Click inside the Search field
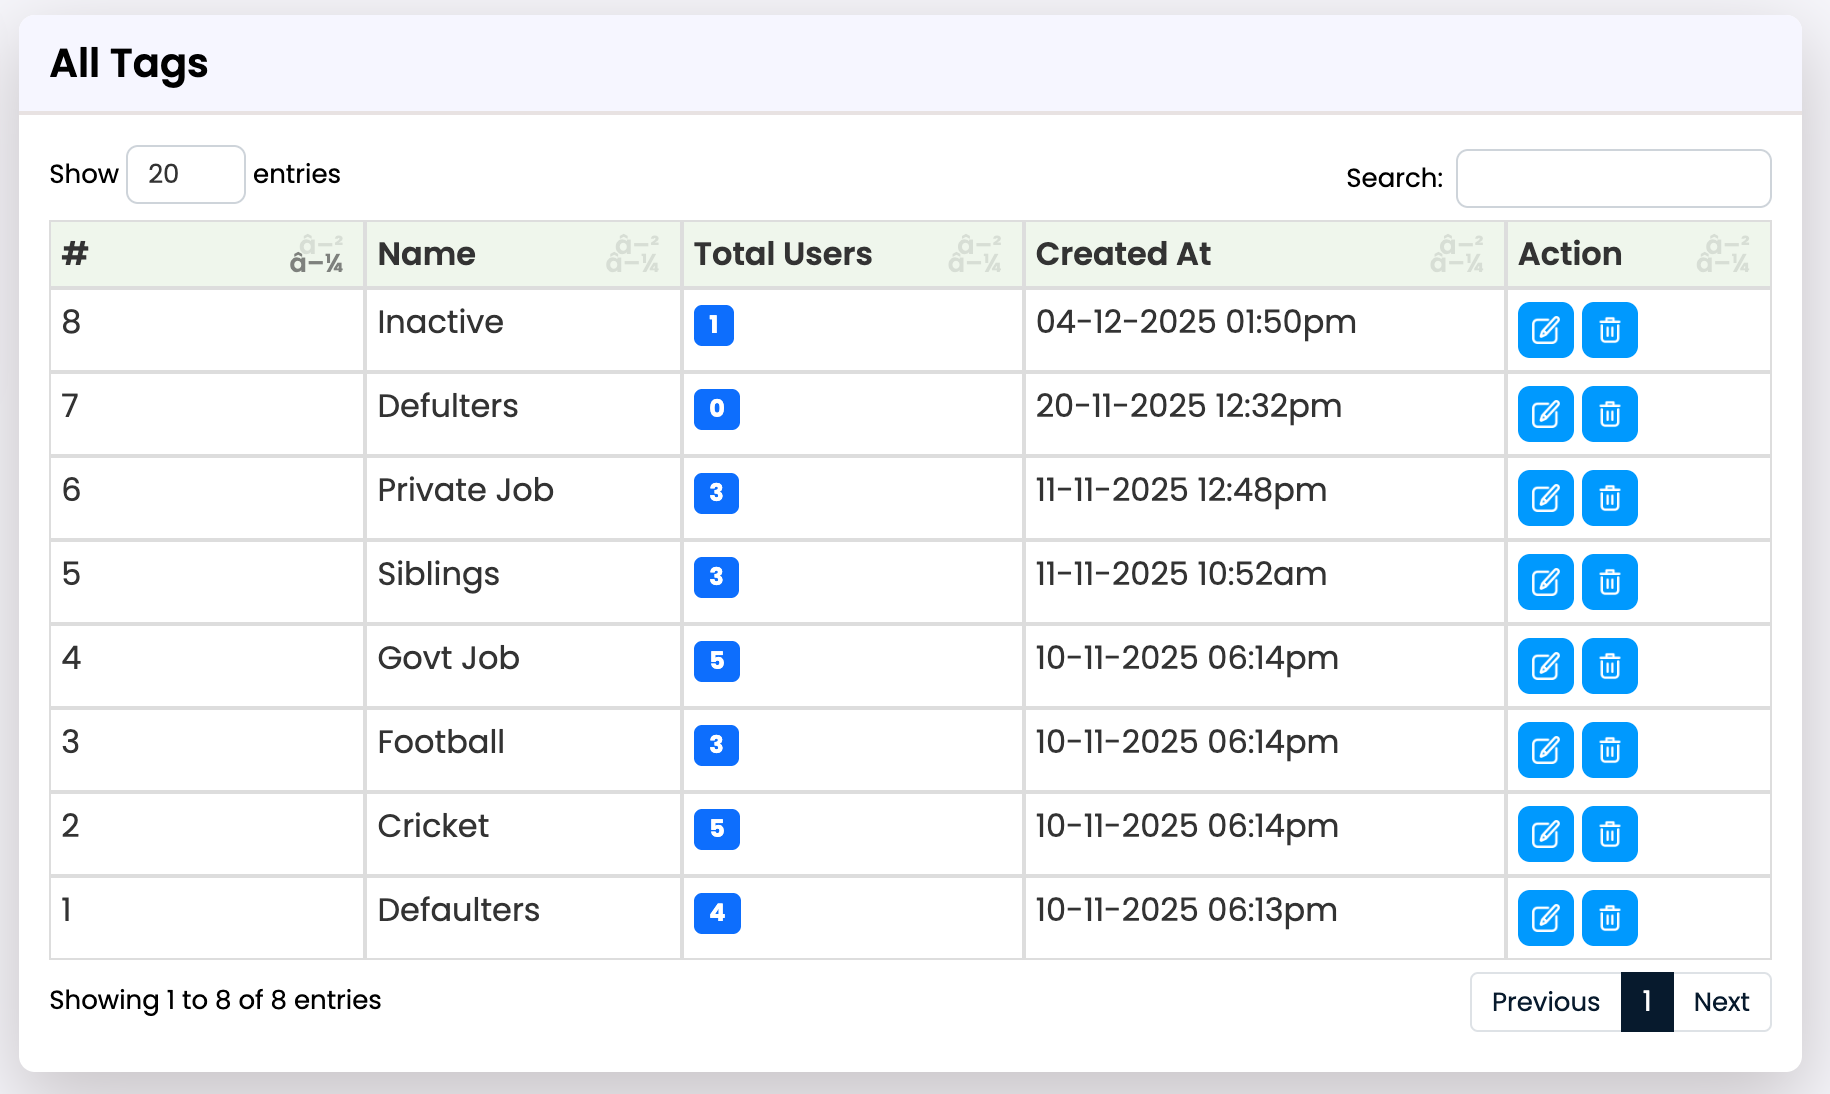Screen dimensions: 1830x1094 [x=1613, y=178]
